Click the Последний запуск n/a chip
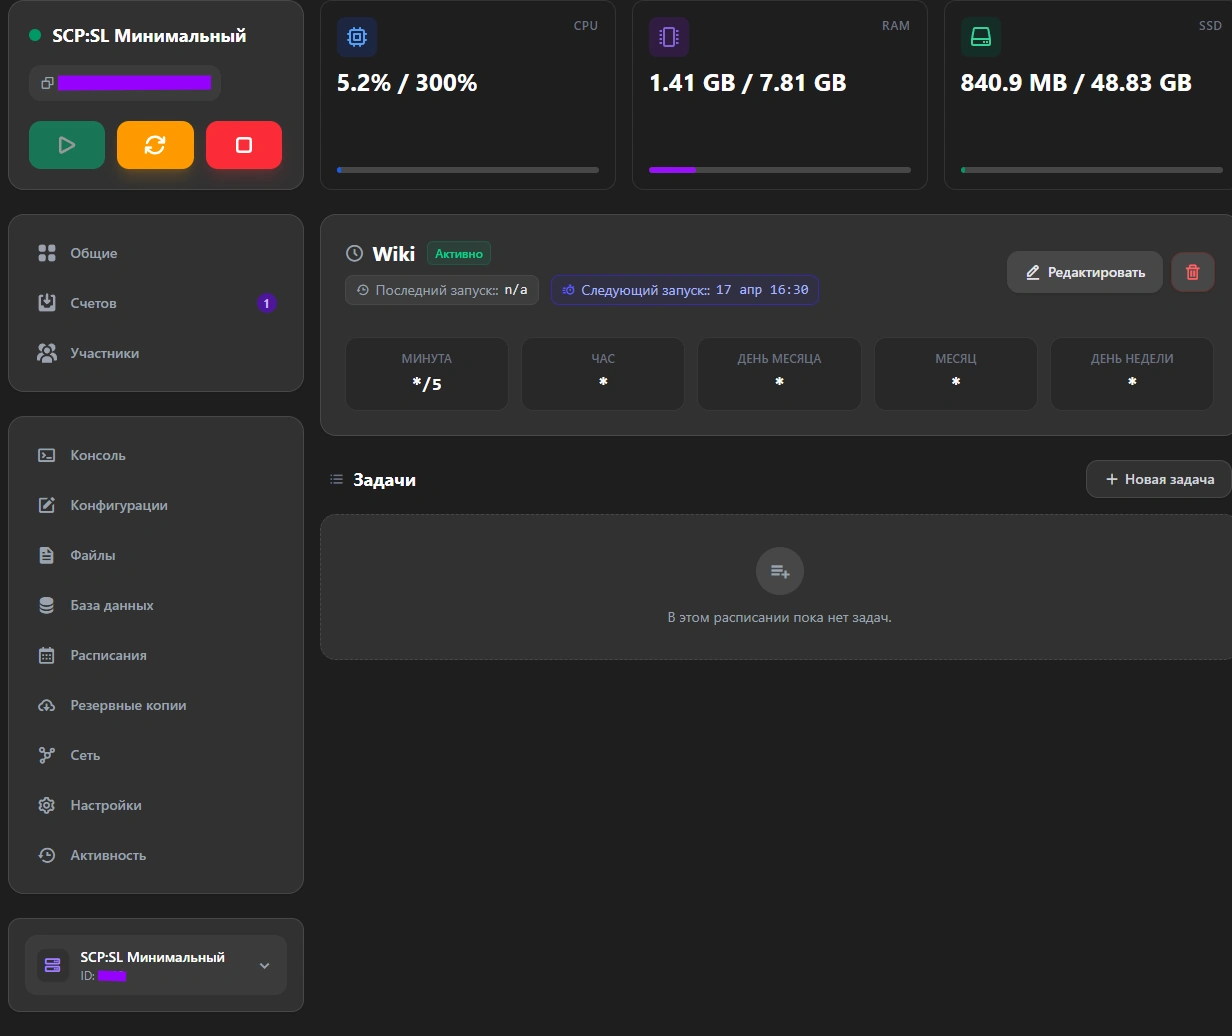Screen dimensions: 1232x1036 pos(442,290)
